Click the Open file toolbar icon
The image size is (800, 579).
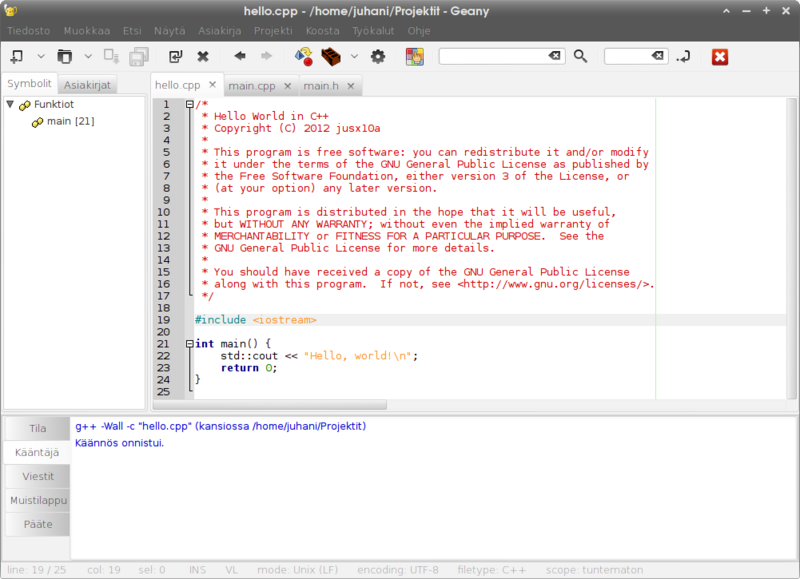tap(65, 56)
